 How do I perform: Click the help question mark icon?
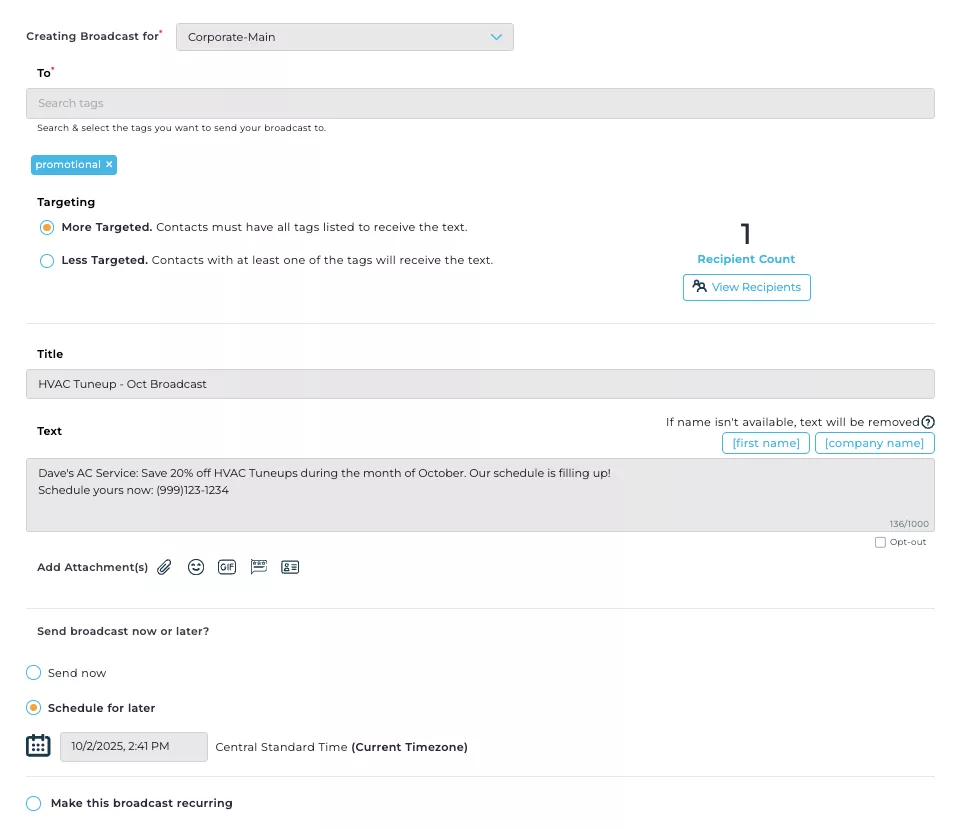928,422
